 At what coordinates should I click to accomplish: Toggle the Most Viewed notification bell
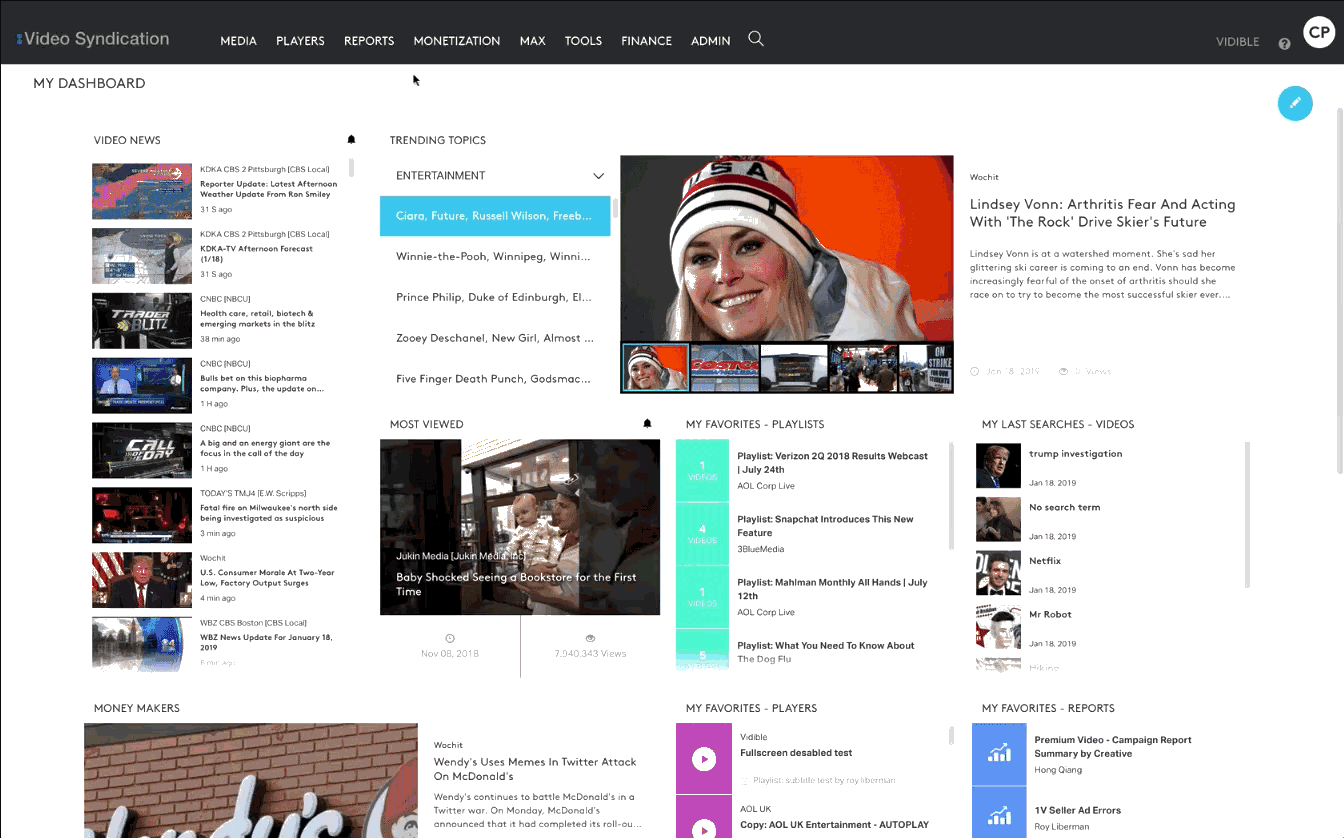[x=647, y=424]
